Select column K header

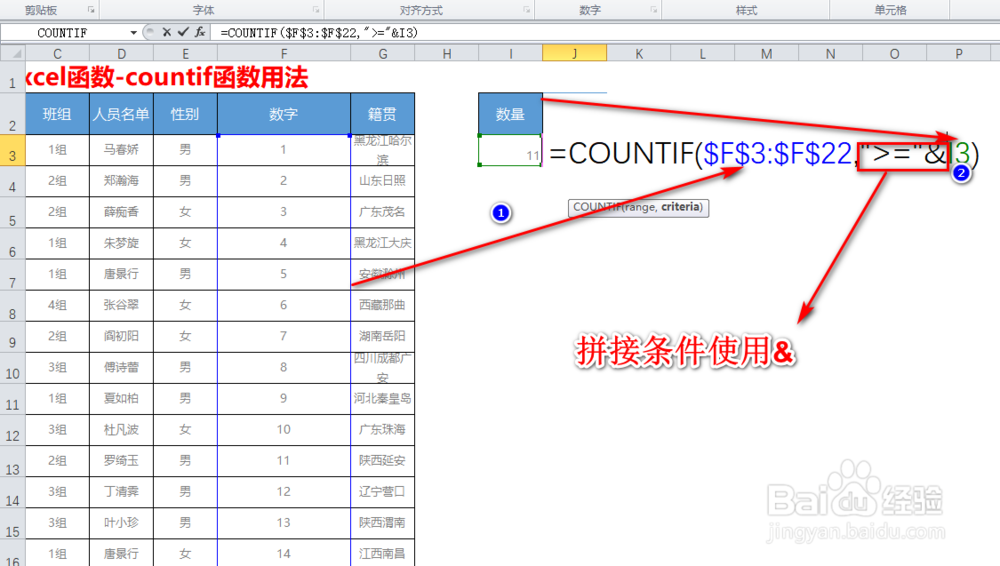point(638,54)
